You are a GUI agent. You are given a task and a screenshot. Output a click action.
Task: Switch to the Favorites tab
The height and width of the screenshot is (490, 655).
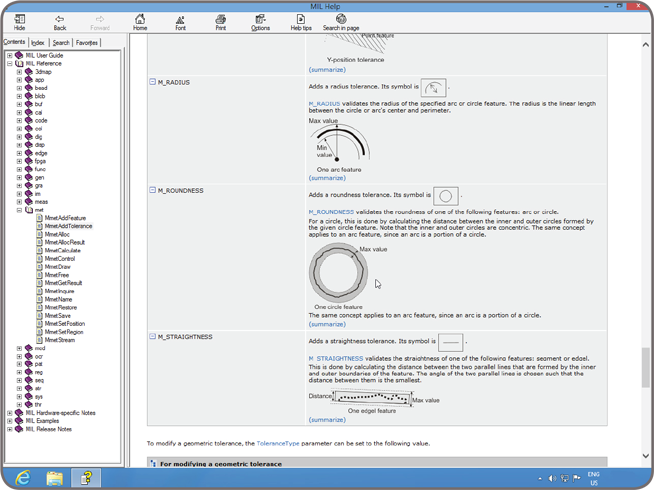[87, 43]
